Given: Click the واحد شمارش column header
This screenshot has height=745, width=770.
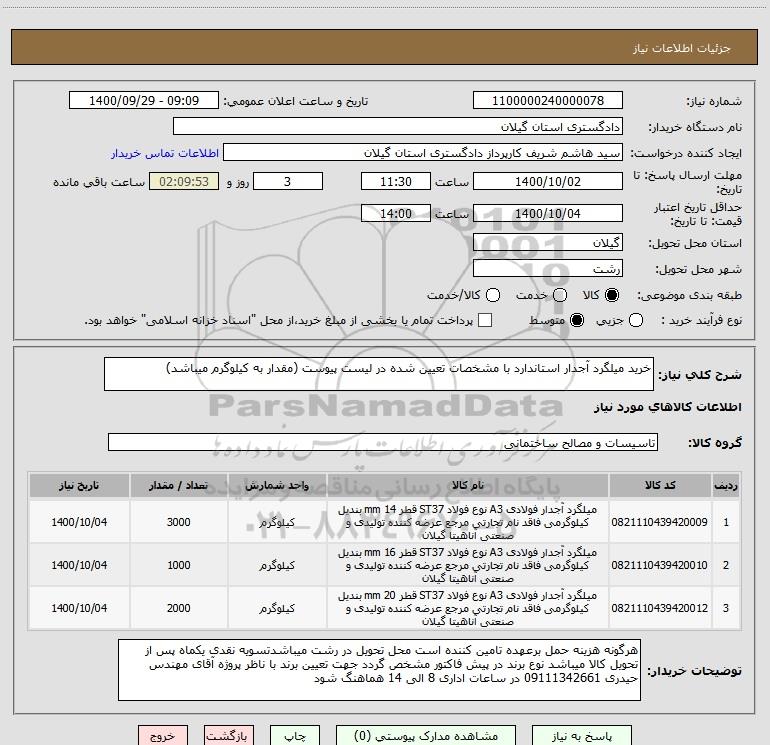Looking at the screenshot, I should [x=277, y=486].
